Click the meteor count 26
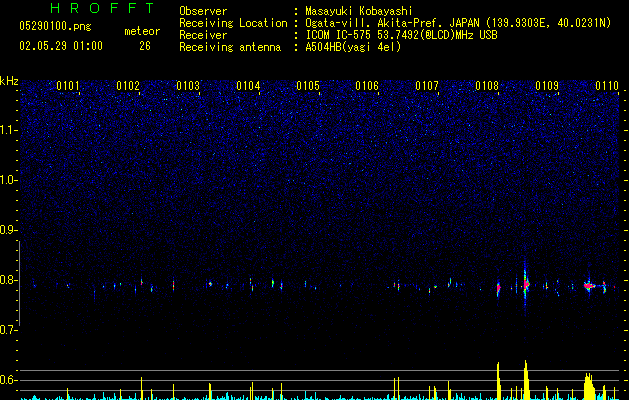 (x=145, y=46)
